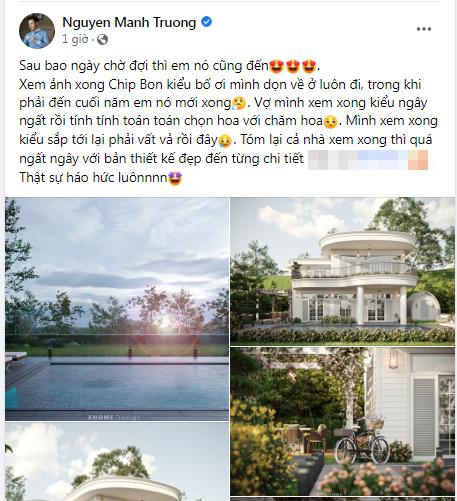This screenshot has height=501, width=457.
Task: Click the public globe privacy icon
Action: tap(102, 40)
